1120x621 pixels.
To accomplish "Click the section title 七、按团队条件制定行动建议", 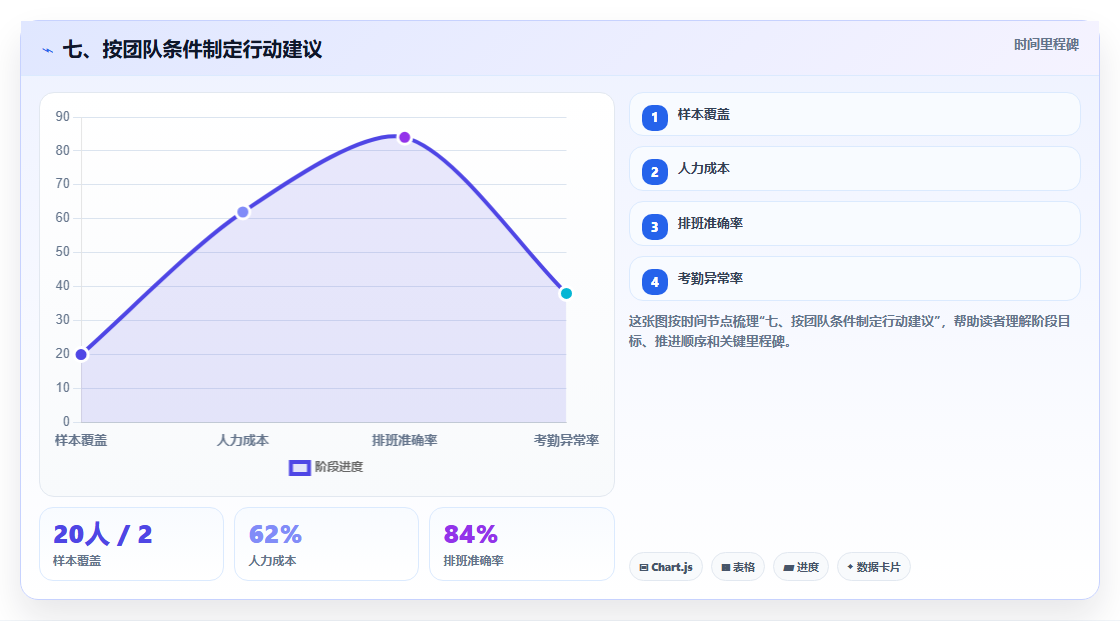I will tap(193, 49).
